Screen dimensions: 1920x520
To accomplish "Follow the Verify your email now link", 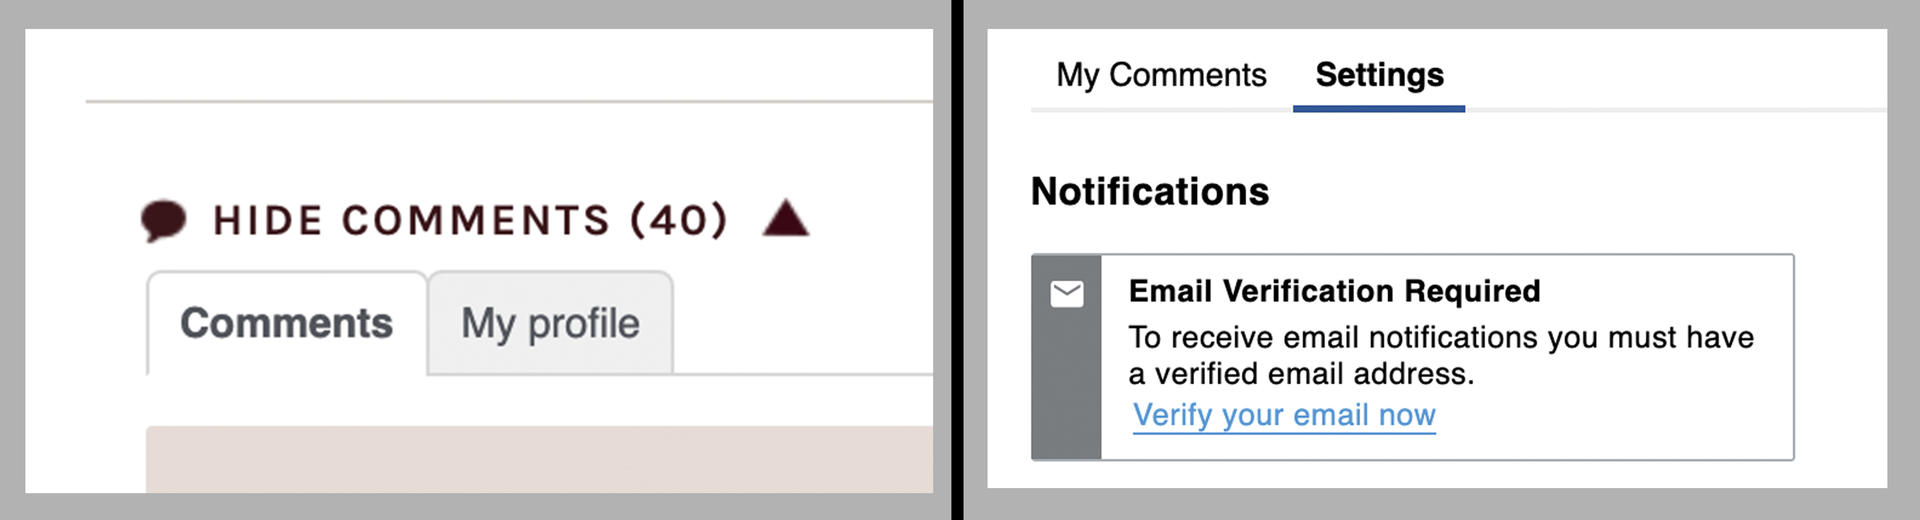I will [x=1284, y=415].
